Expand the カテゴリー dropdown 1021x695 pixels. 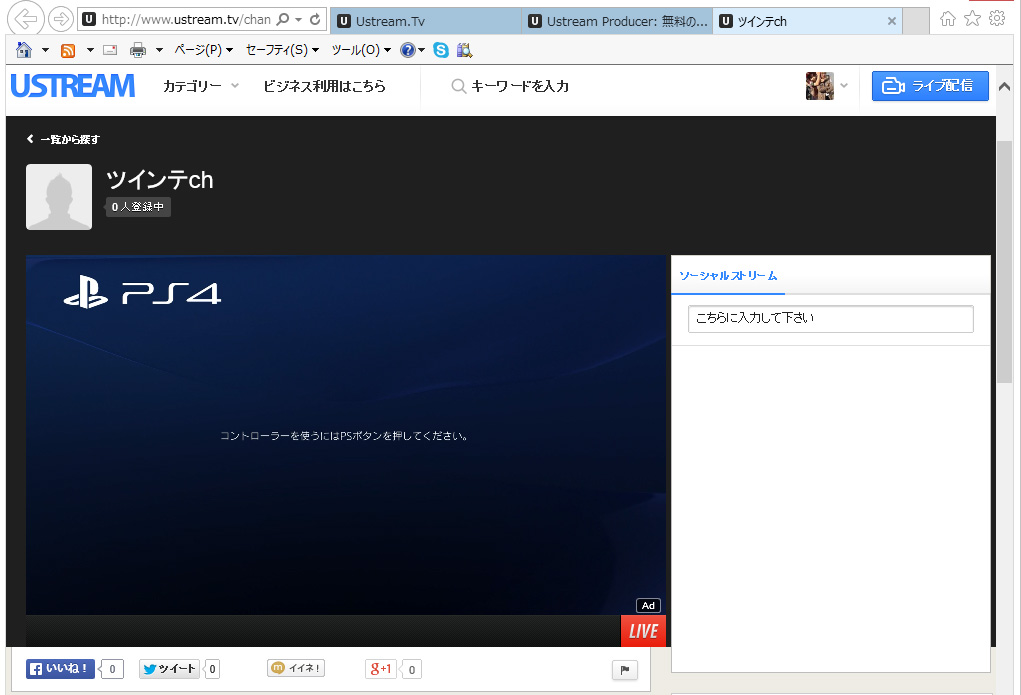tap(201, 86)
